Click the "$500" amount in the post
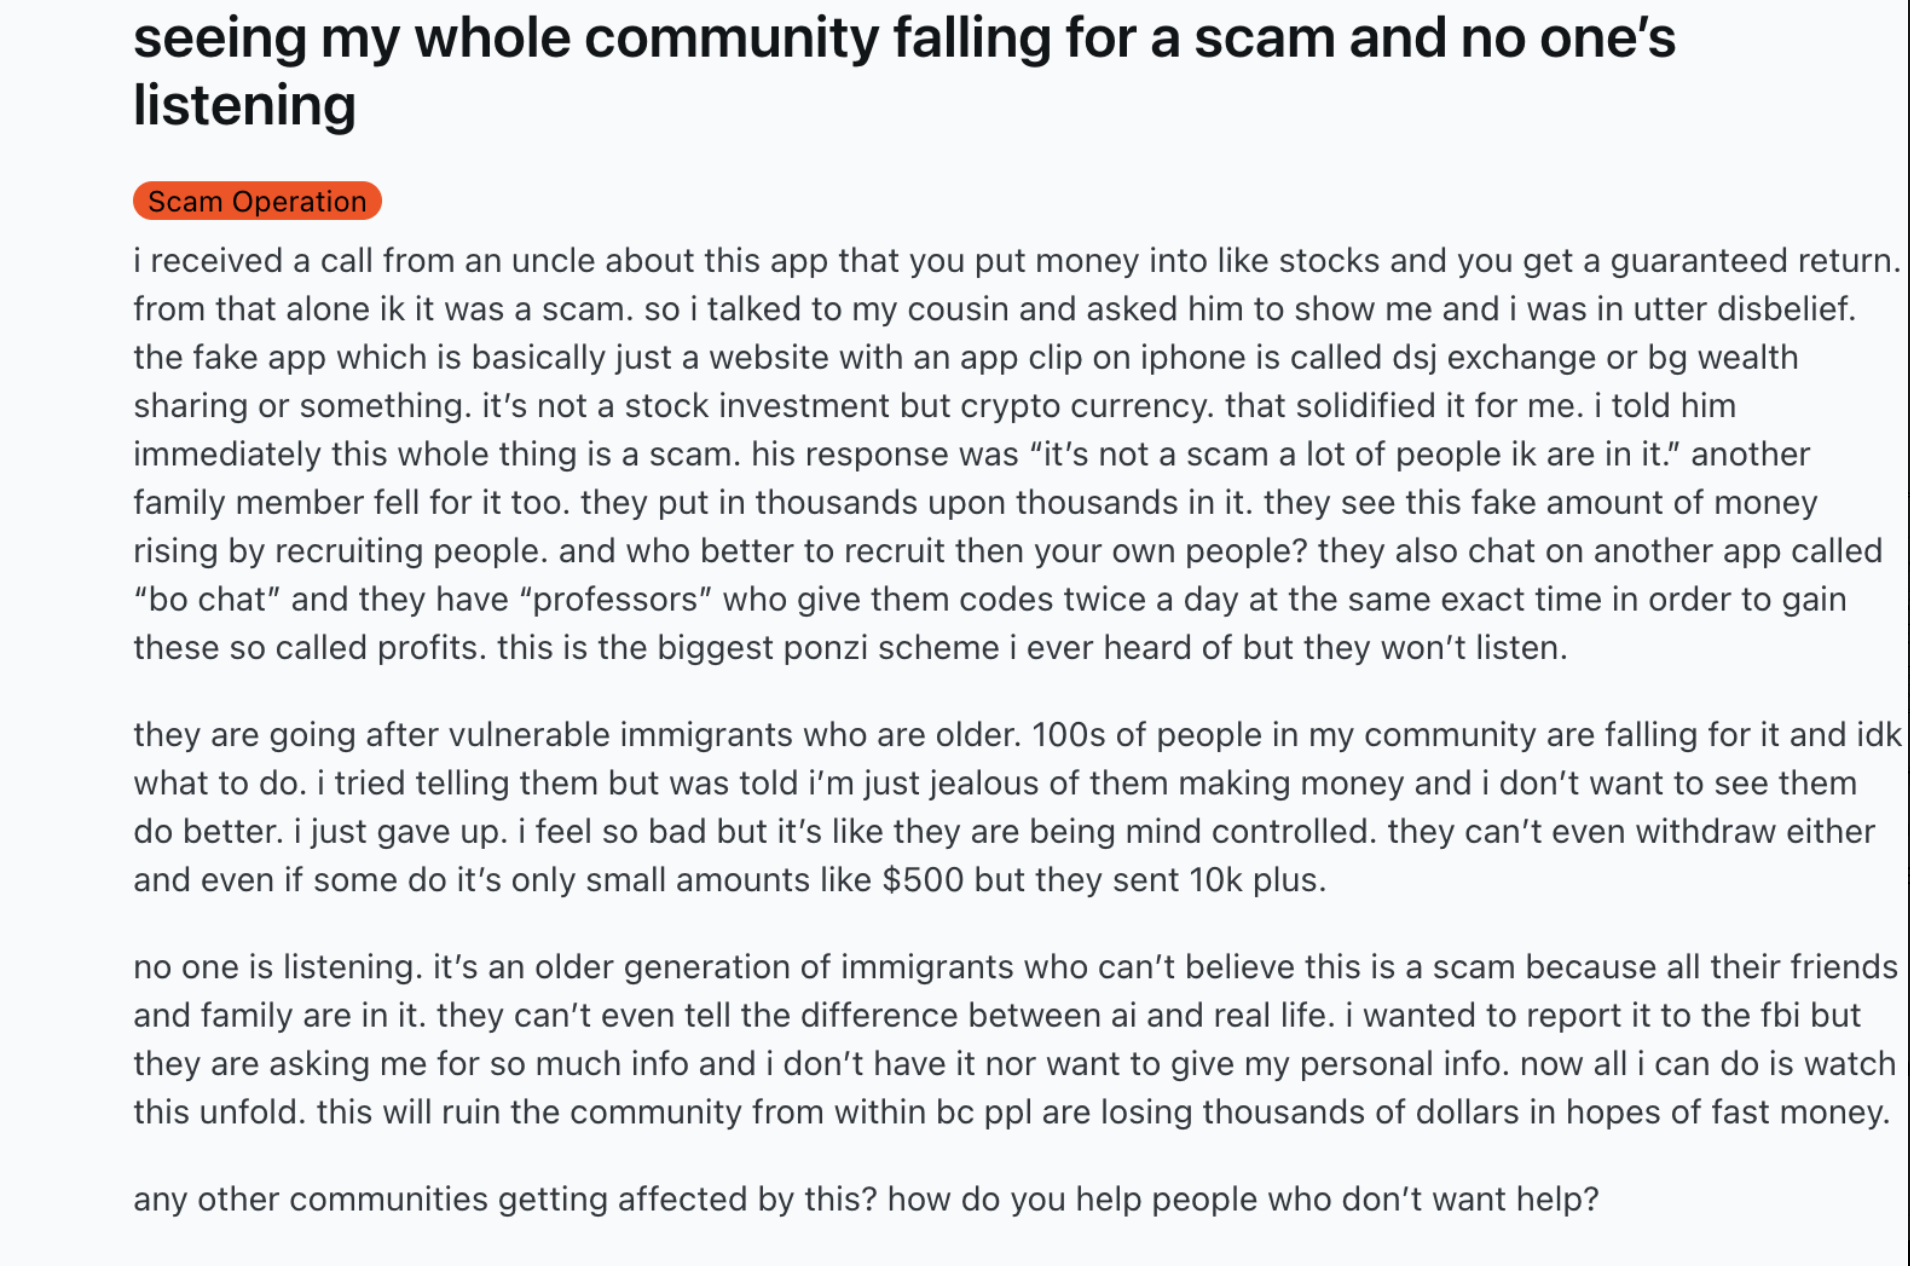 (x=922, y=880)
